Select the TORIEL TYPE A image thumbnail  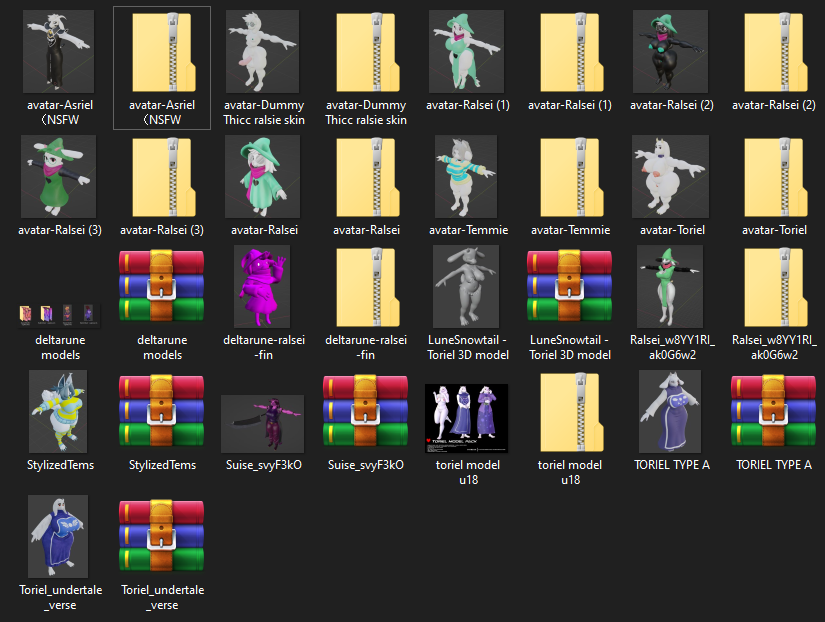(670, 412)
